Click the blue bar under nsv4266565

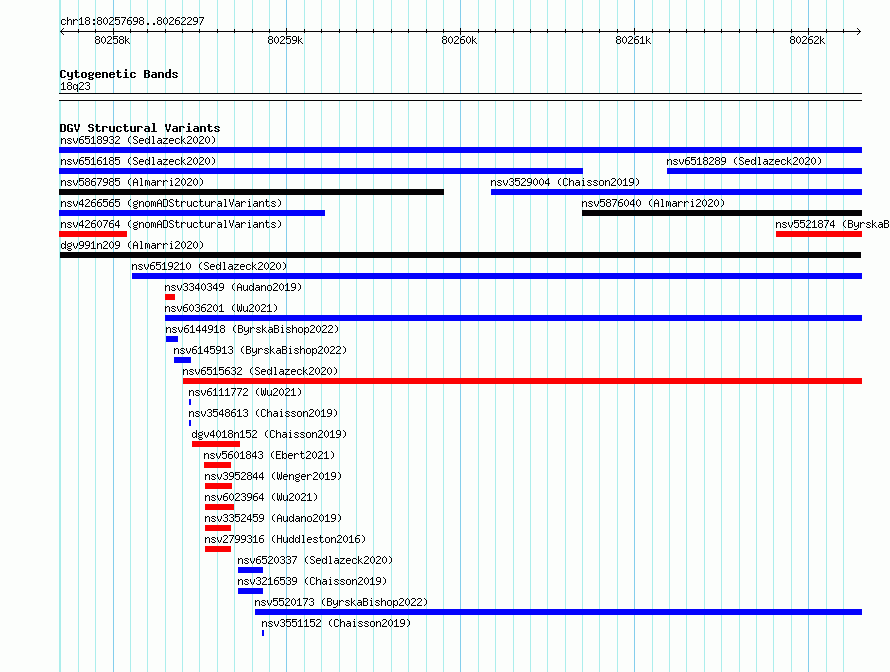(x=192, y=213)
